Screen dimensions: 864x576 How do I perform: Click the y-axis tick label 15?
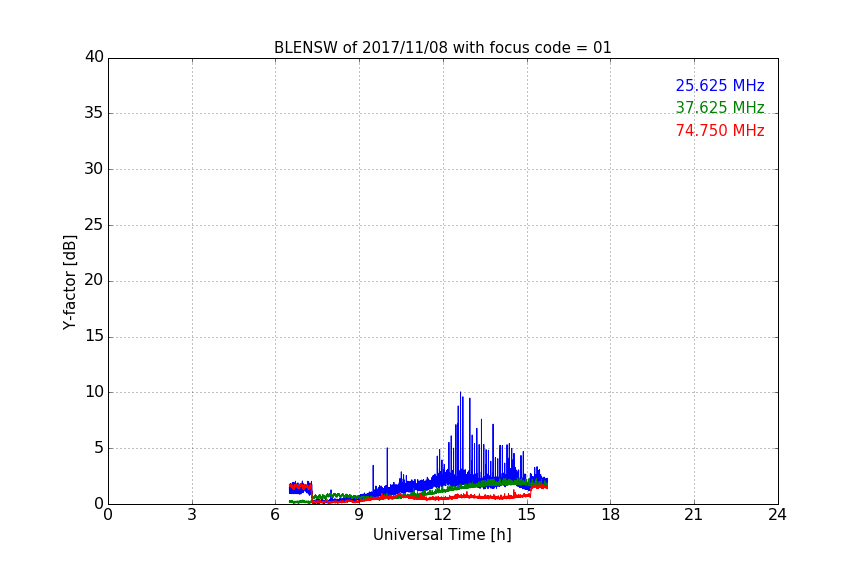(x=94, y=336)
